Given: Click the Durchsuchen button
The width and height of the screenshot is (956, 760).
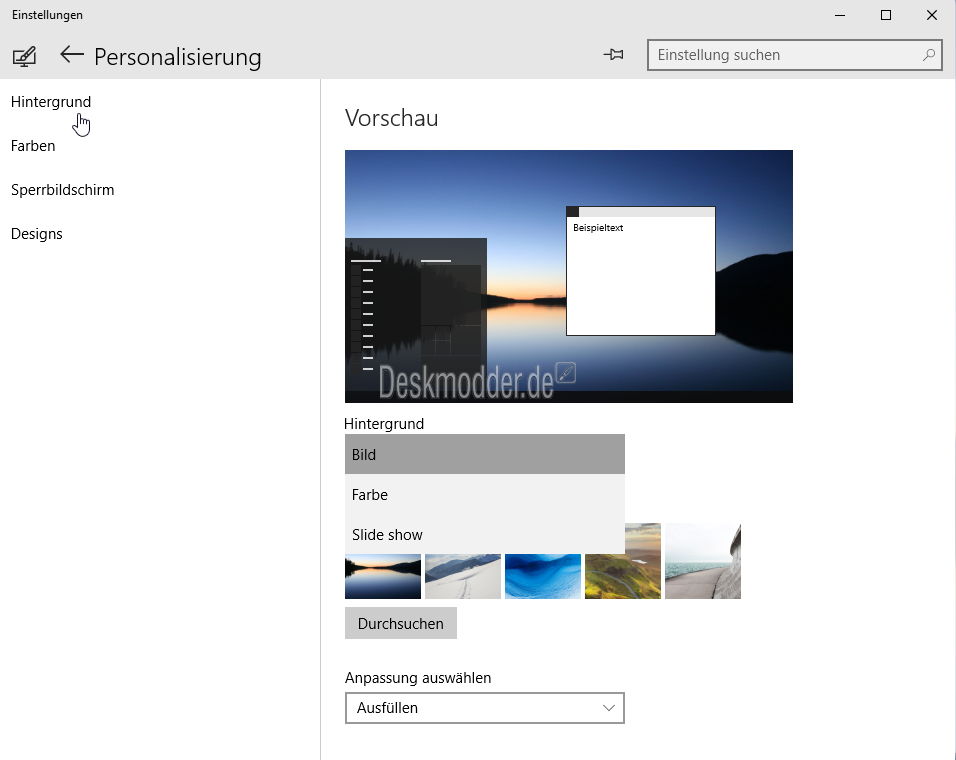Looking at the screenshot, I should [401, 623].
